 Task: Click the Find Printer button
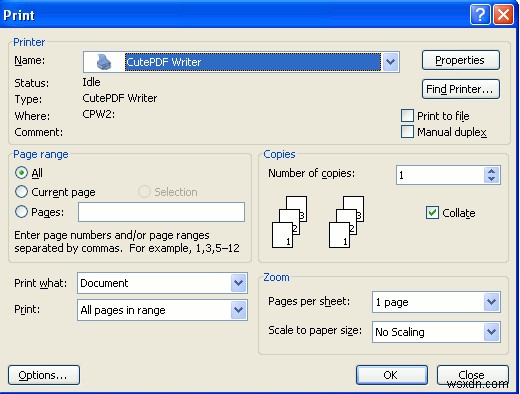point(461,89)
